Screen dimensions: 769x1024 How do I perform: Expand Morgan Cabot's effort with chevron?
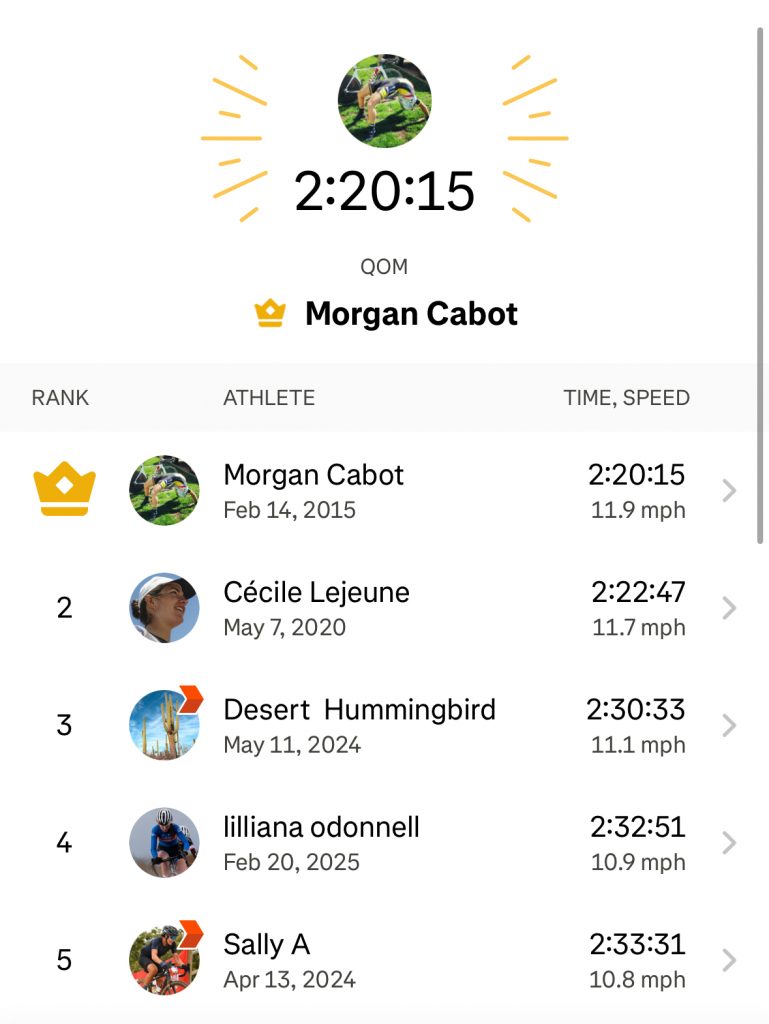(x=729, y=490)
